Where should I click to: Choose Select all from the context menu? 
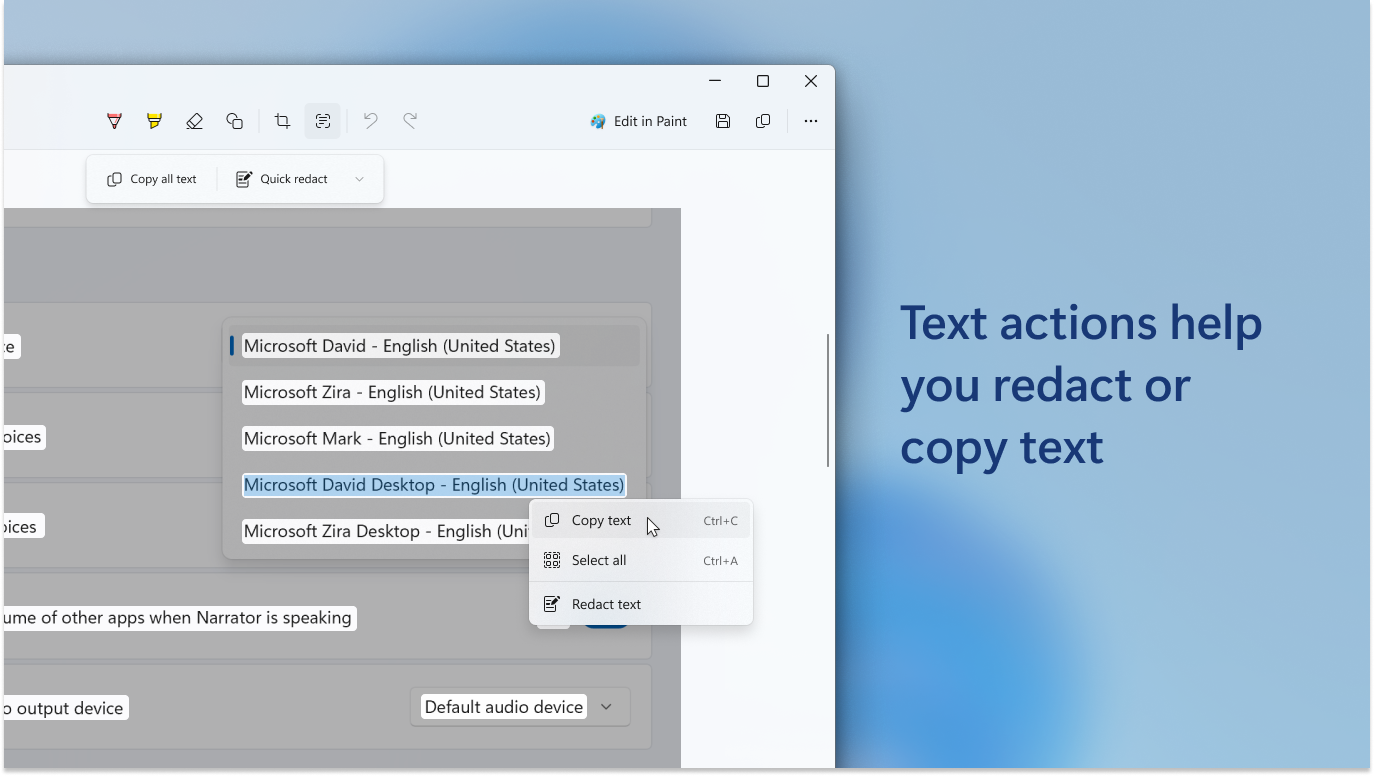click(x=600, y=560)
